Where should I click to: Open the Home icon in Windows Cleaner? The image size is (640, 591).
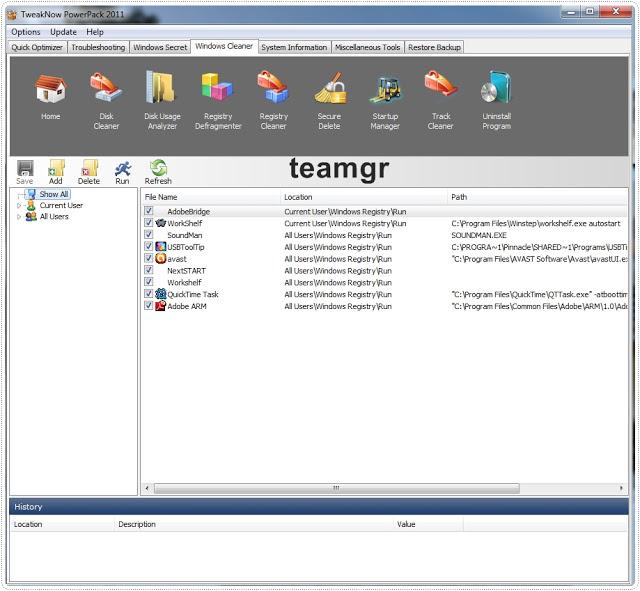click(51, 89)
